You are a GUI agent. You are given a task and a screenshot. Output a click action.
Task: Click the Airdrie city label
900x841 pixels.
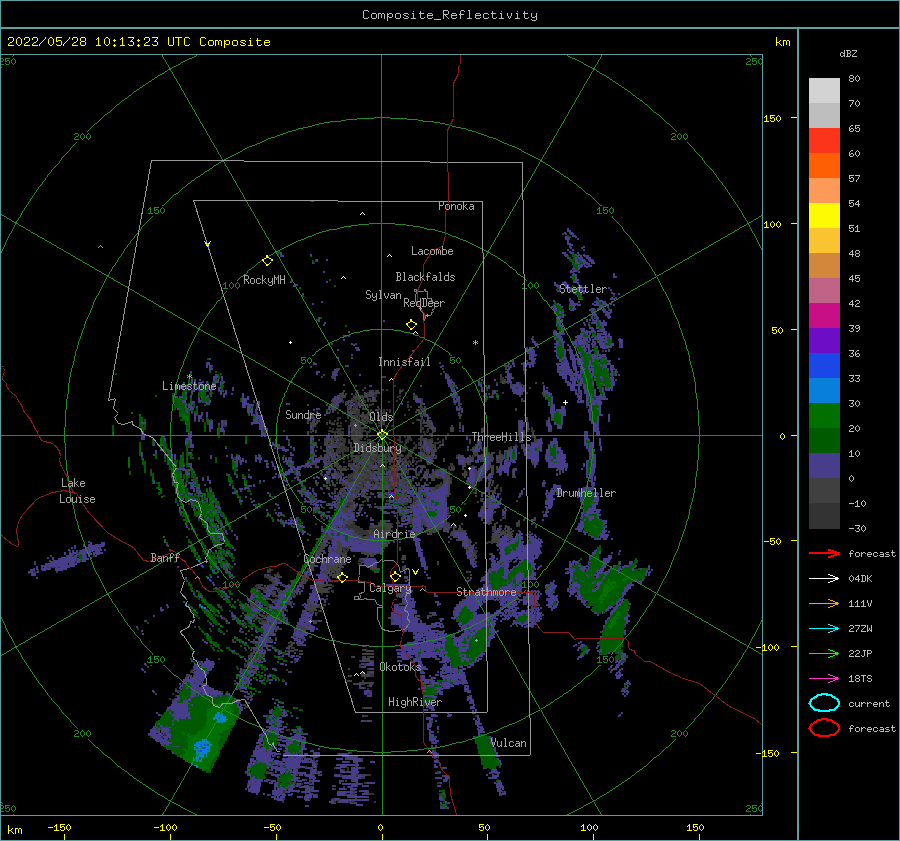394,534
